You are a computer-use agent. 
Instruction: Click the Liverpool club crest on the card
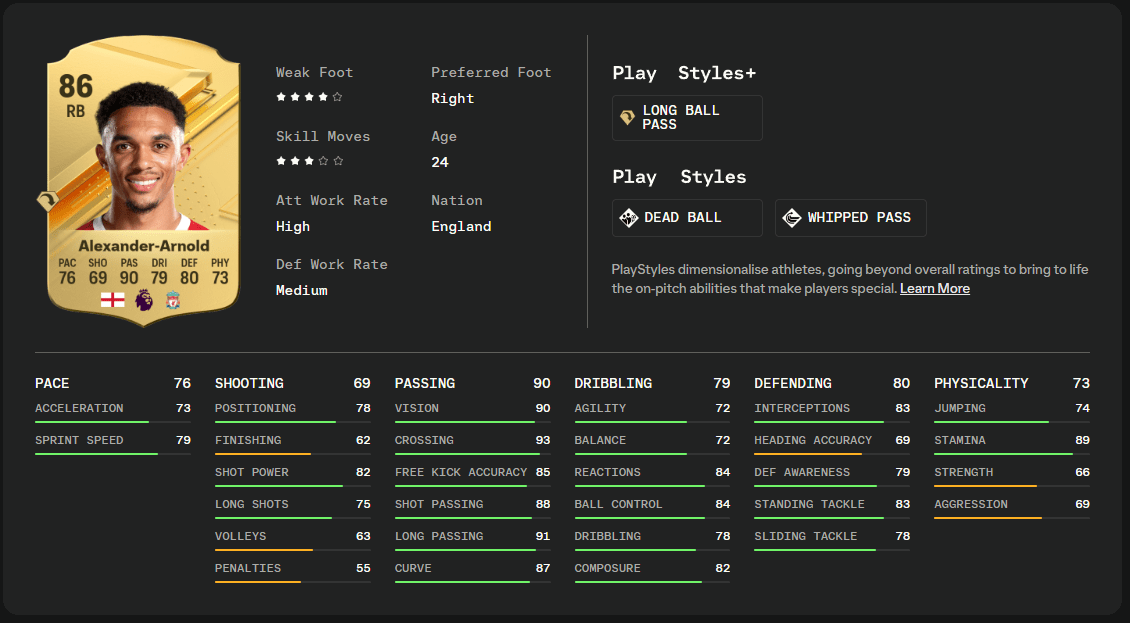tap(172, 300)
